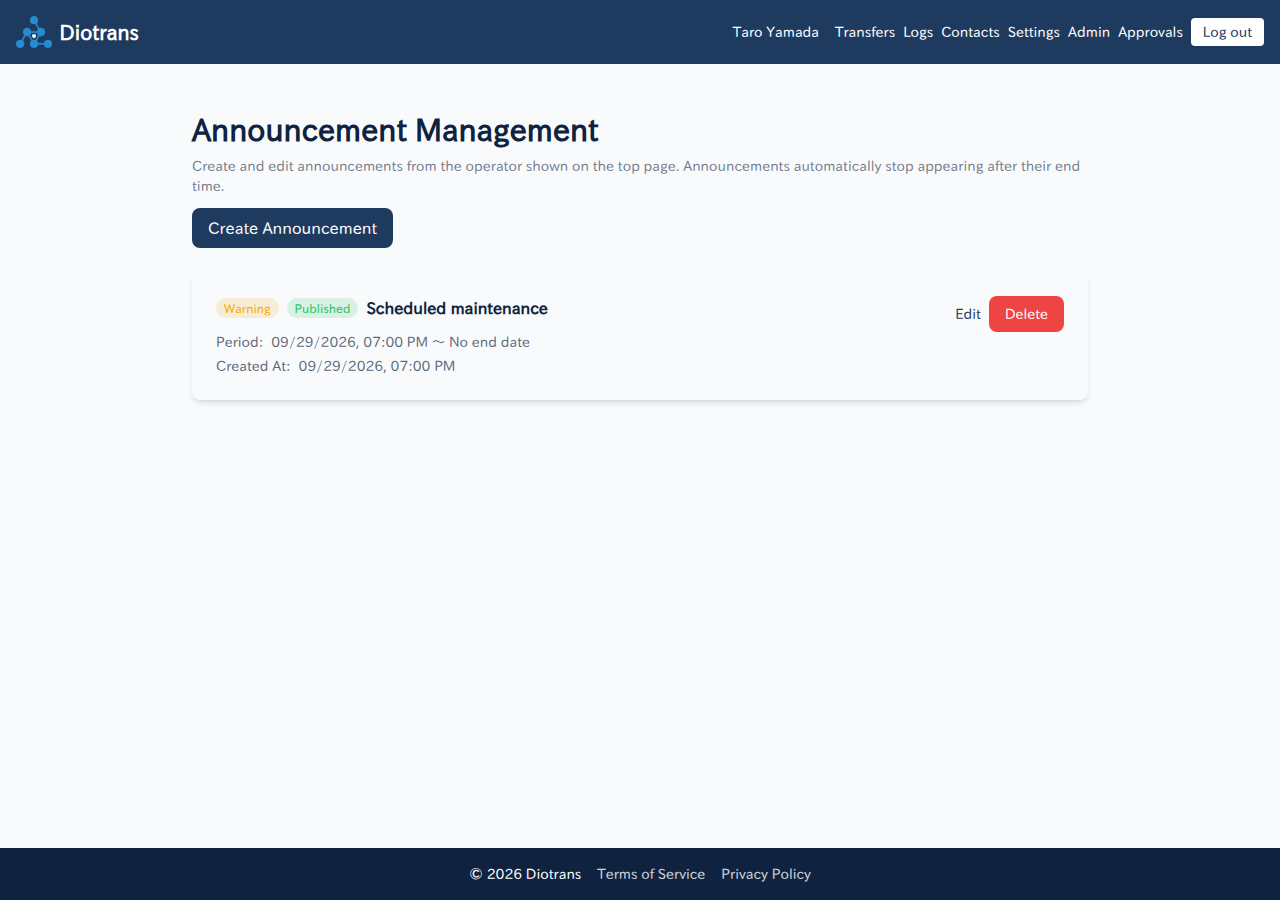Go to the Logs page
Viewport: 1280px width, 900px height.
tap(918, 32)
